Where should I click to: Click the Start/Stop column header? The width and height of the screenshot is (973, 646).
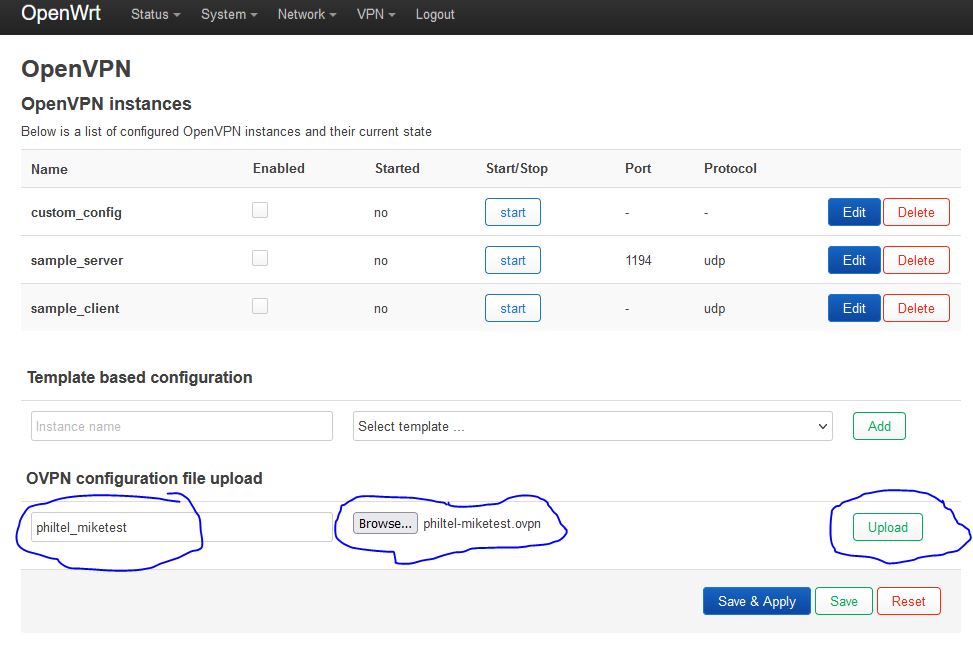(x=517, y=168)
